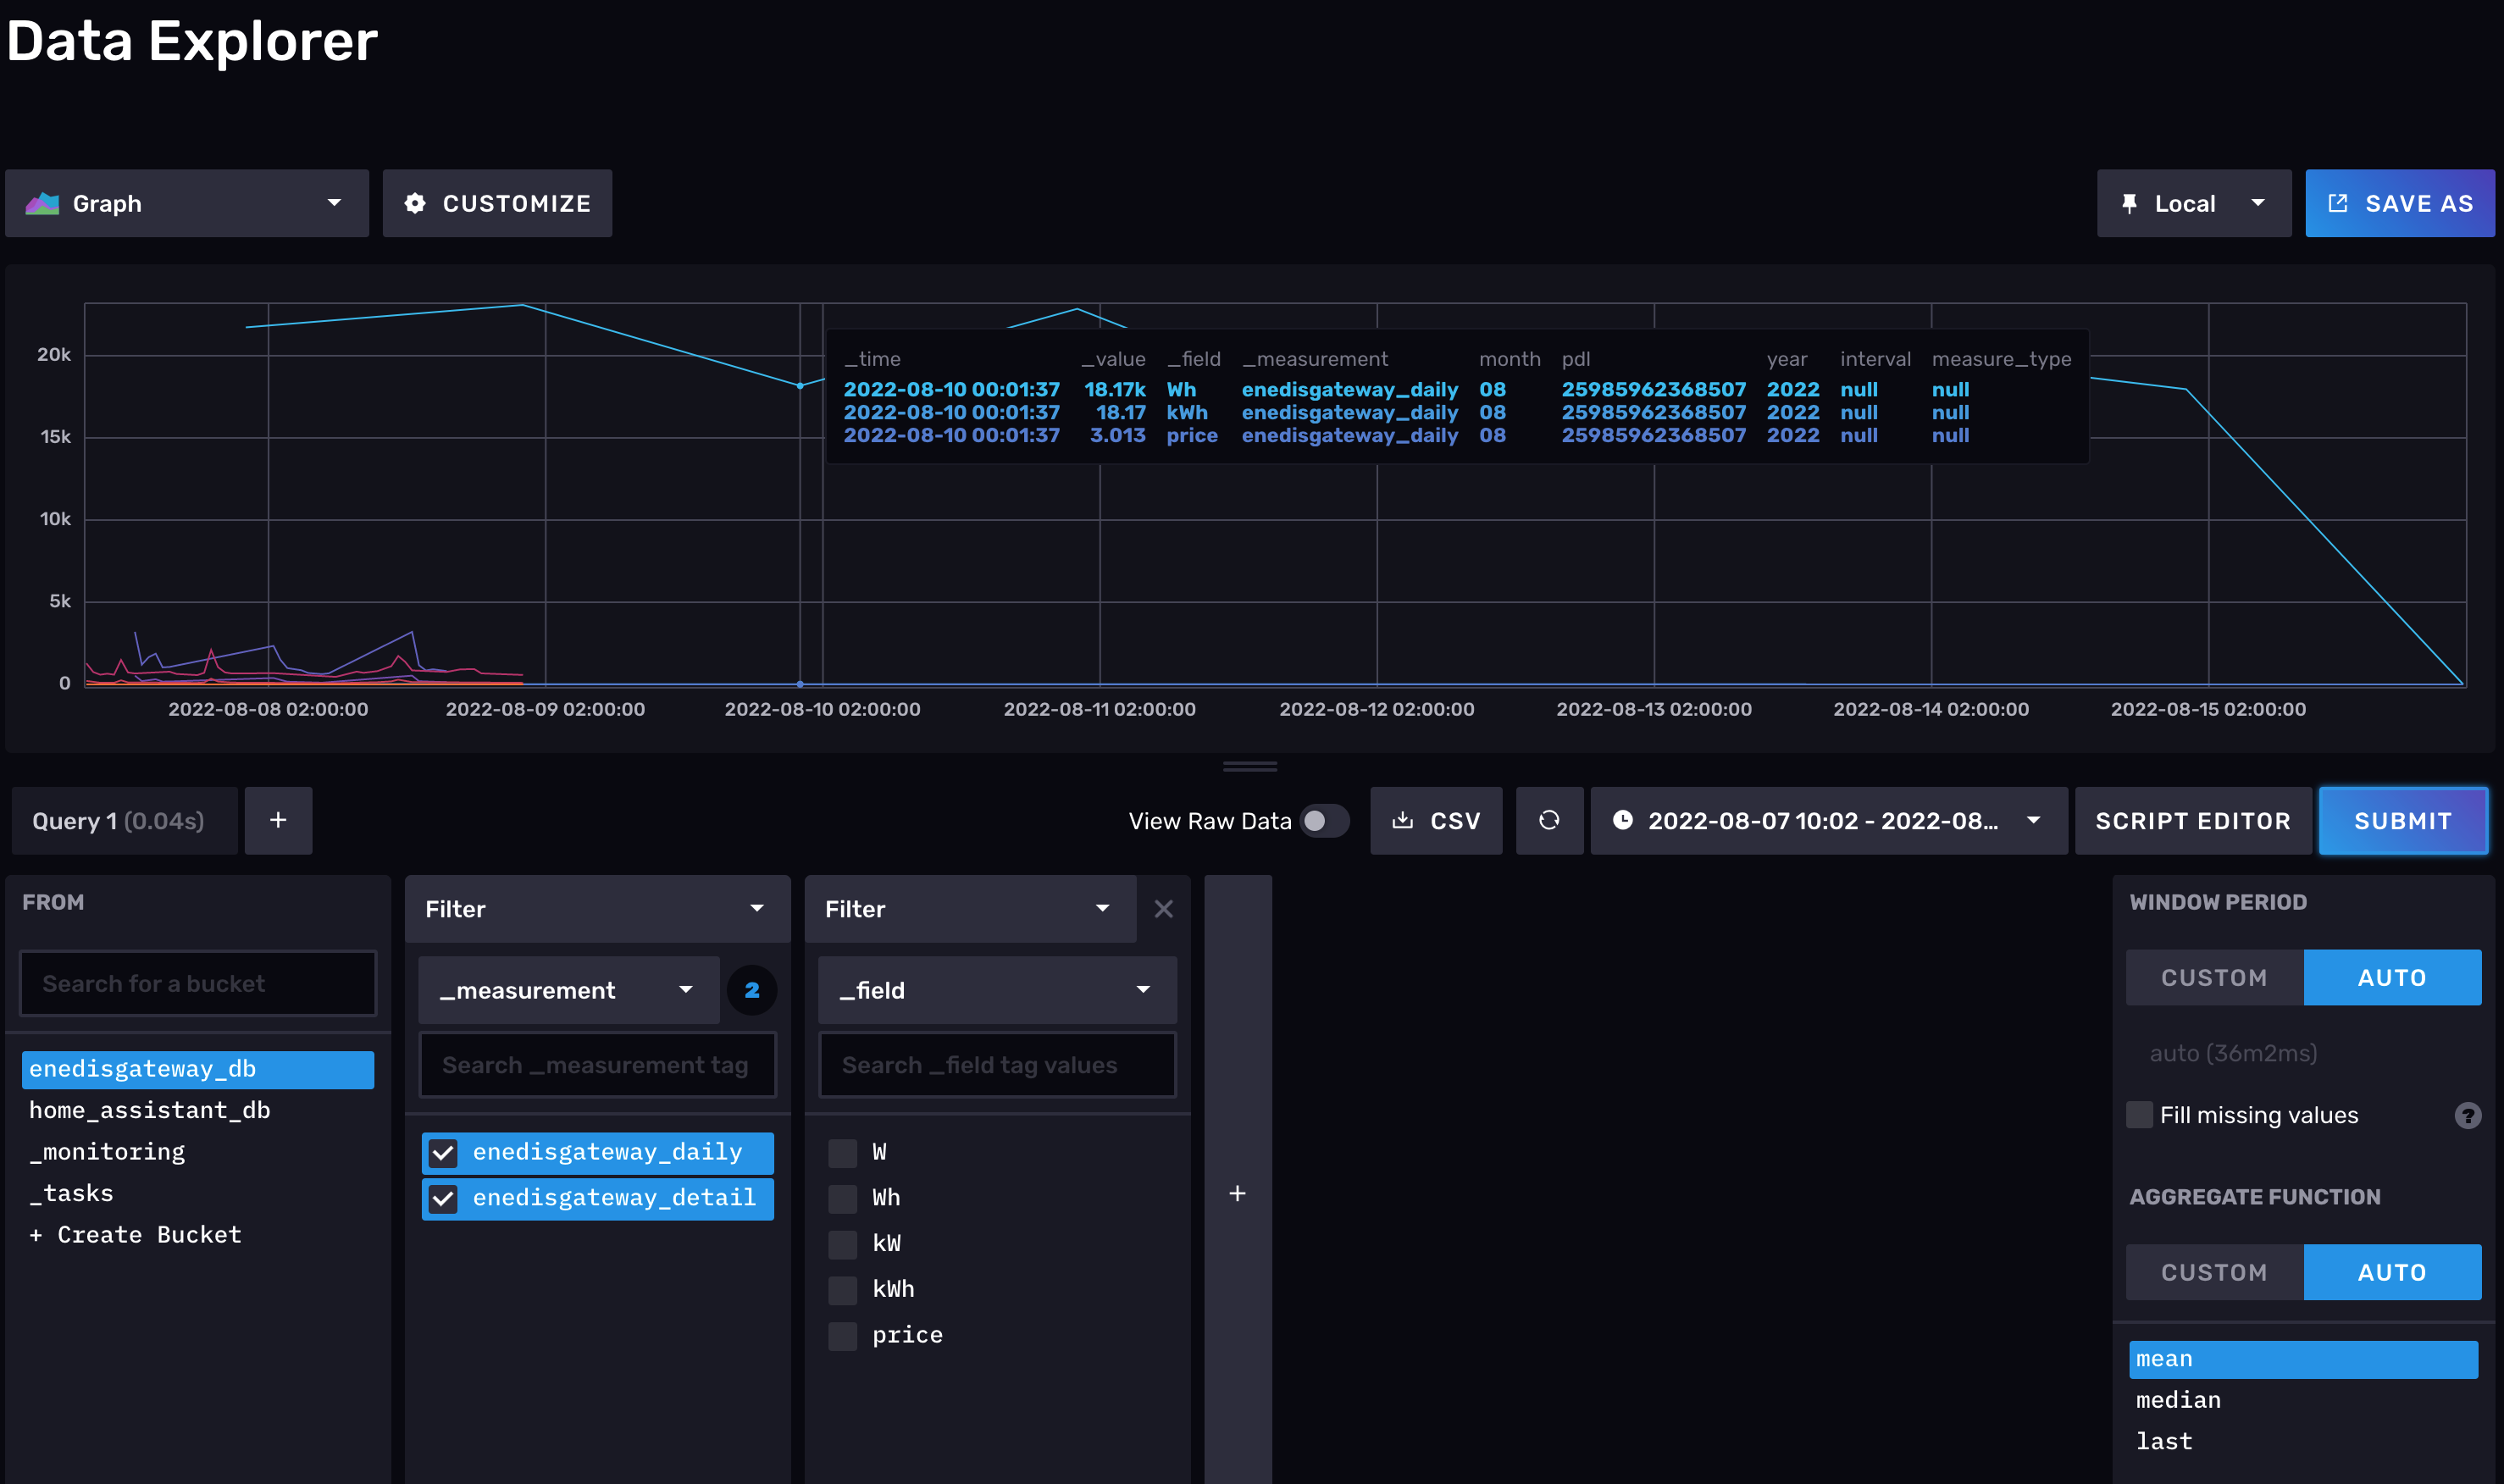The image size is (2504, 1484).
Task: Check the kW field checkbox
Action: (x=843, y=1244)
